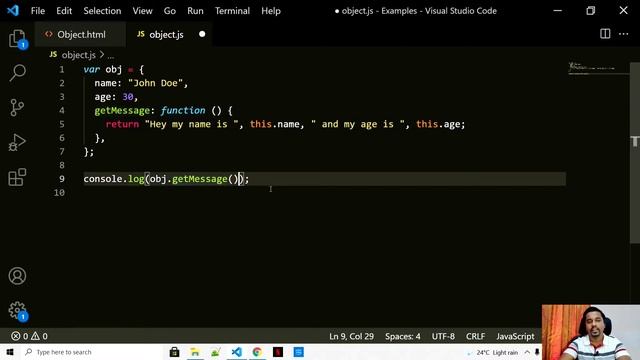Open the Terminal menu
The width and height of the screenshot is (640, 360).
(x=232, y=11)
